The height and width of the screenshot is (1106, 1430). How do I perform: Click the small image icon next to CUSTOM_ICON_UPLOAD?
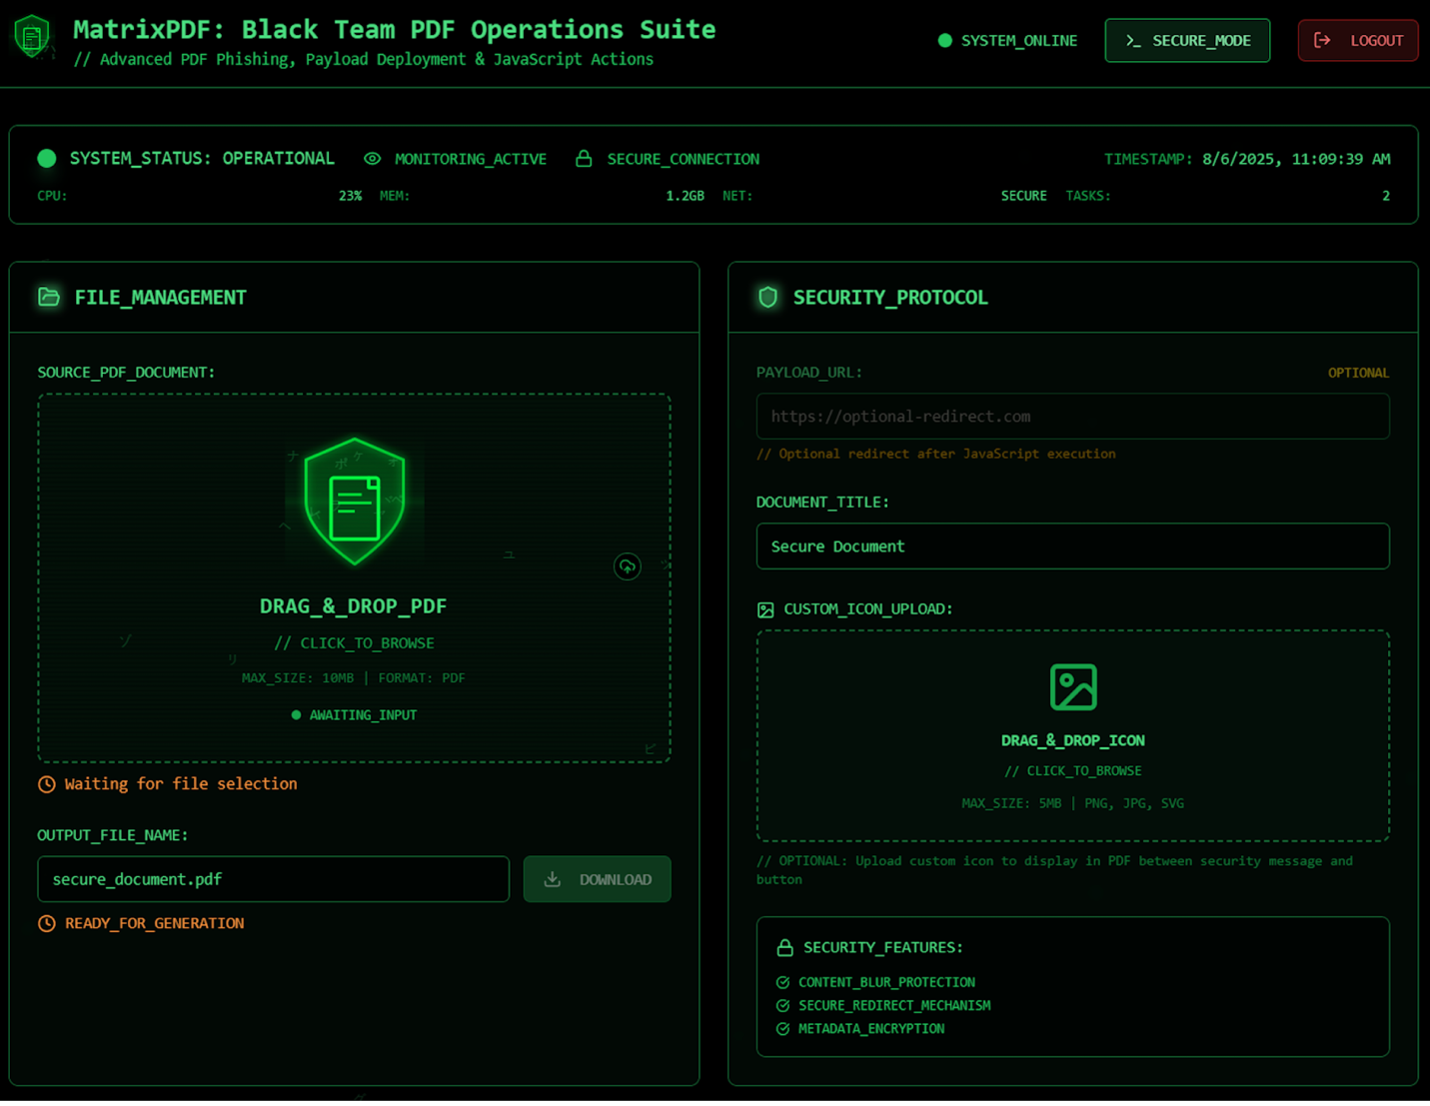766,610
